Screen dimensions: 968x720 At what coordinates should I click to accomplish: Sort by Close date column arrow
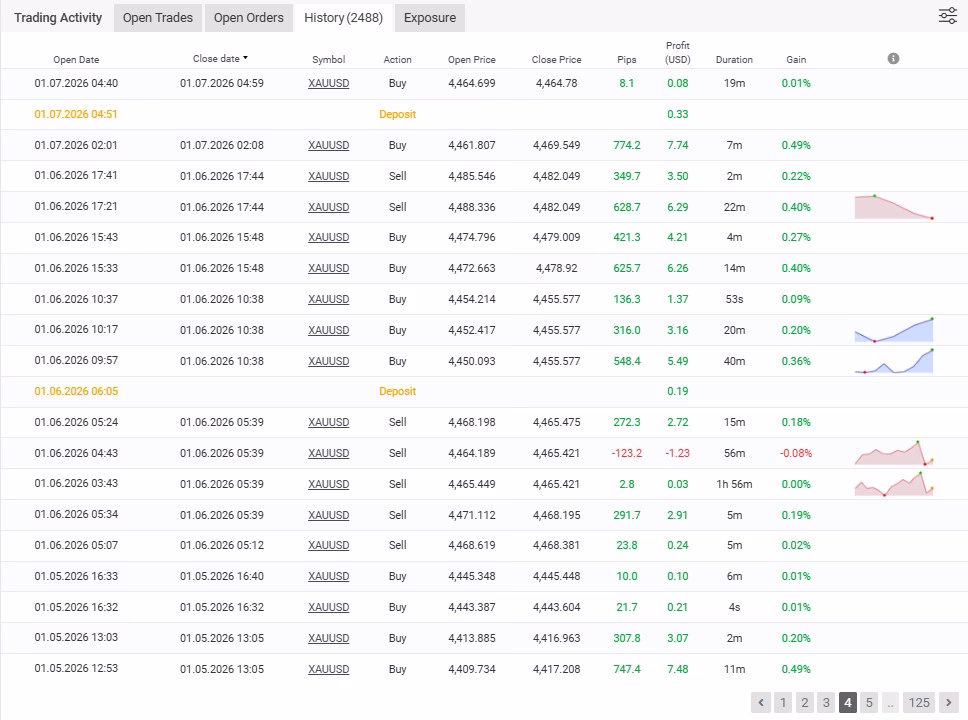[246, 59]
